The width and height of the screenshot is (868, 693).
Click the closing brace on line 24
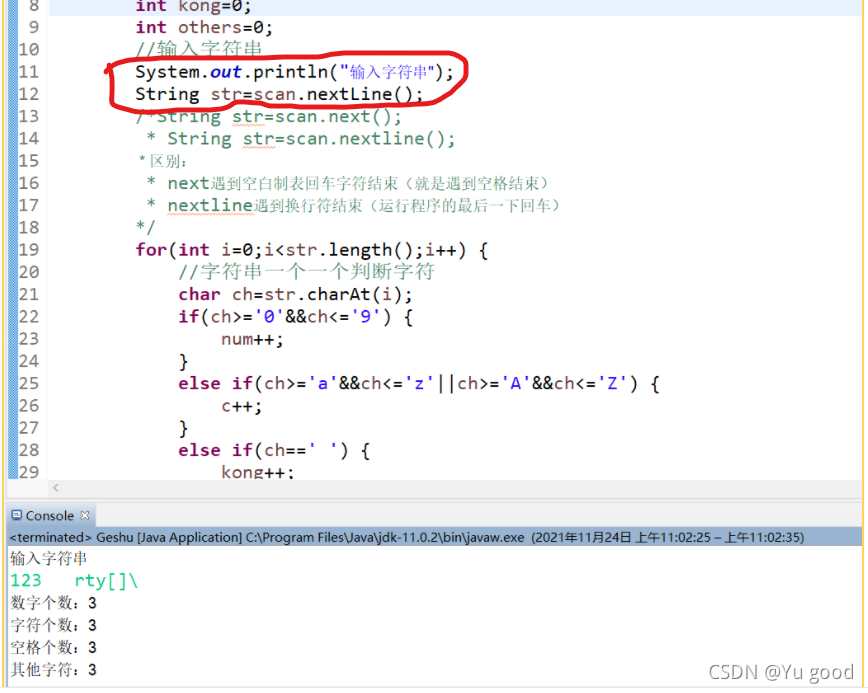click(184, 361)
